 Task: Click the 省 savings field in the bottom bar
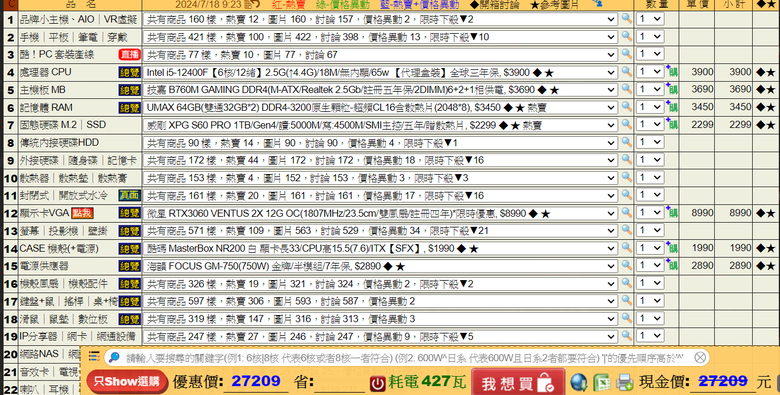coord(339,383)
